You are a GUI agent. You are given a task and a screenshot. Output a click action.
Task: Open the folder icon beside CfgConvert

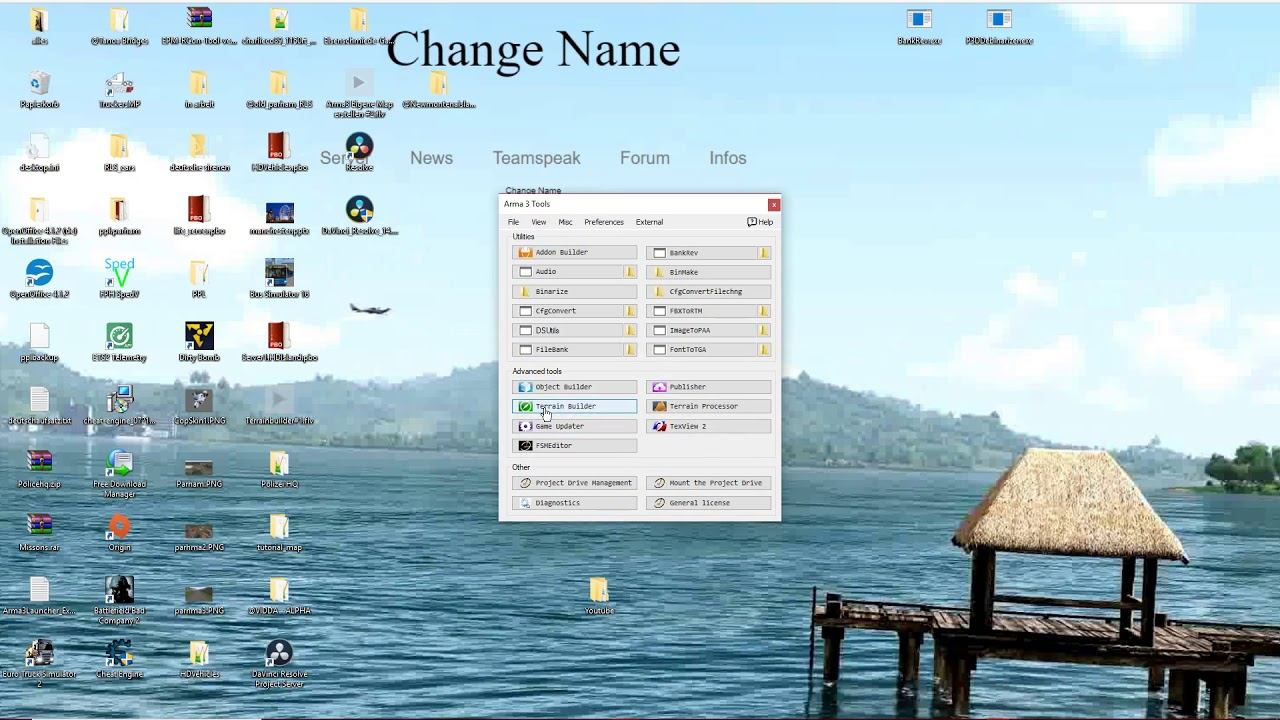click(630, 311)
